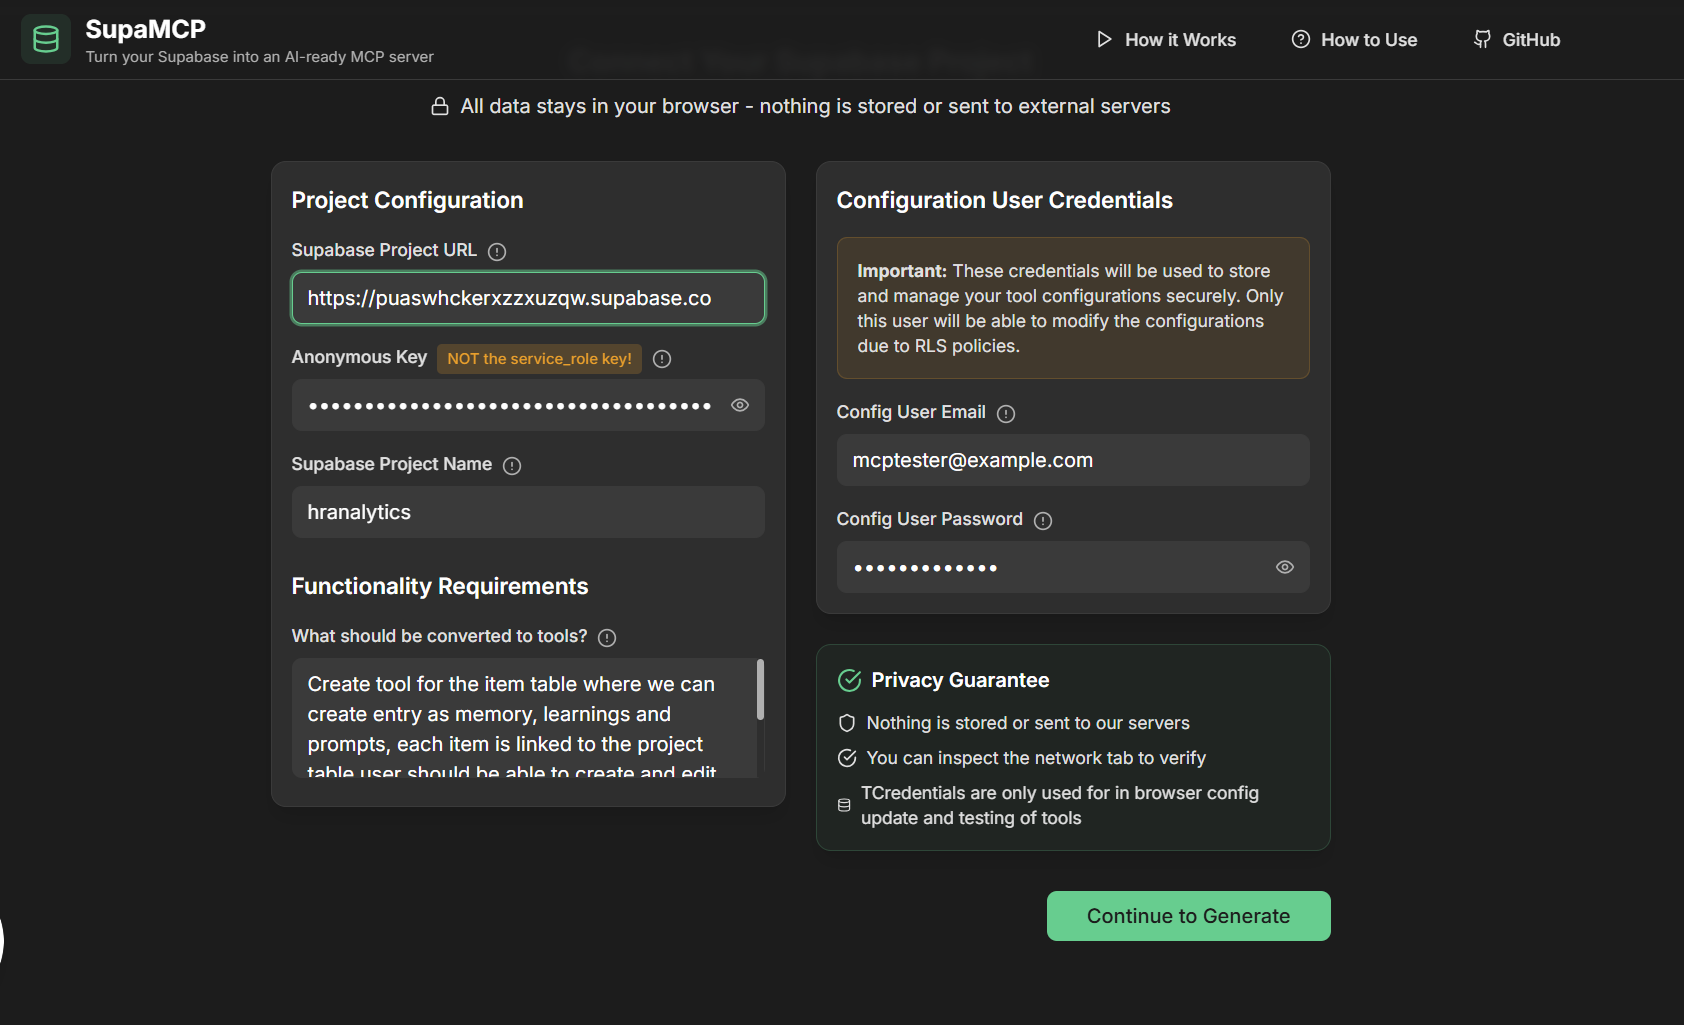Focus the Config User Password field
Screen dimensions: 1684x1025
1073,567
